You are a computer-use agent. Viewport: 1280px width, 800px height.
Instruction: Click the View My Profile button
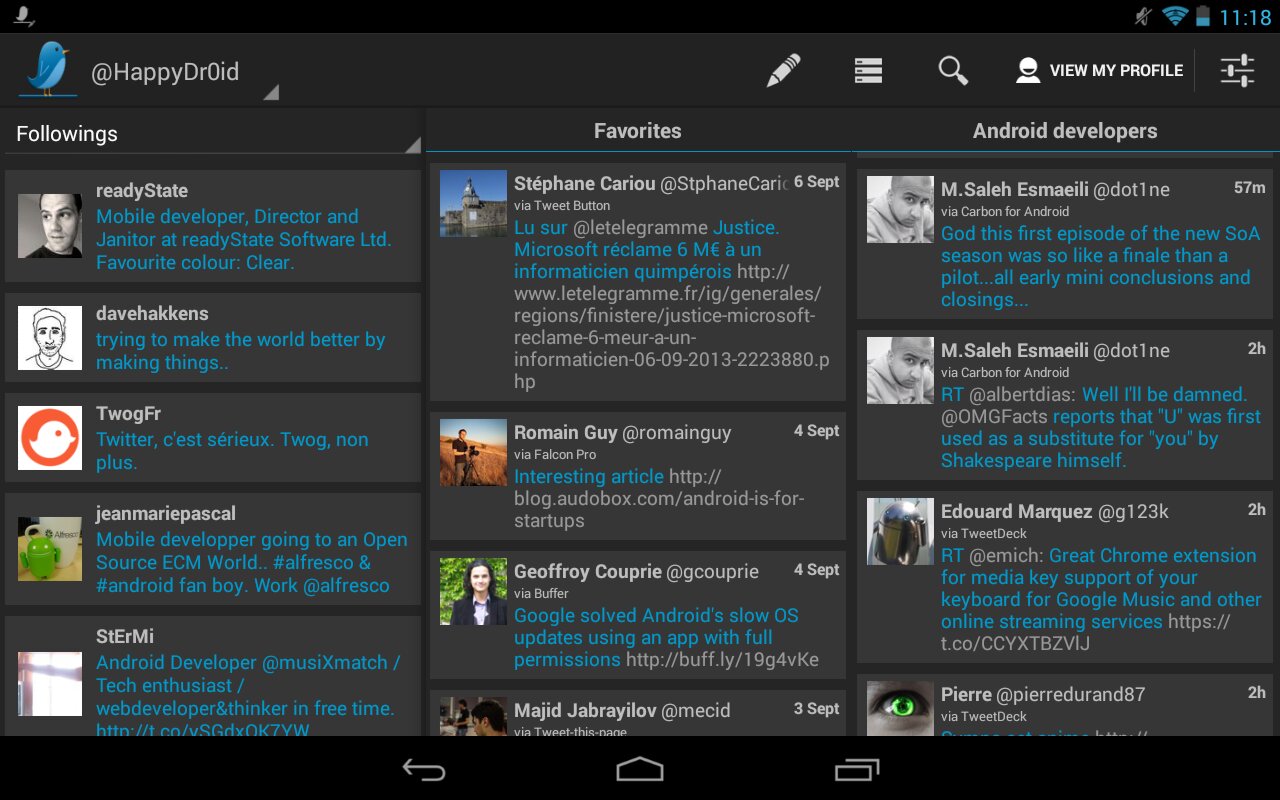(x=1099, y=71)
